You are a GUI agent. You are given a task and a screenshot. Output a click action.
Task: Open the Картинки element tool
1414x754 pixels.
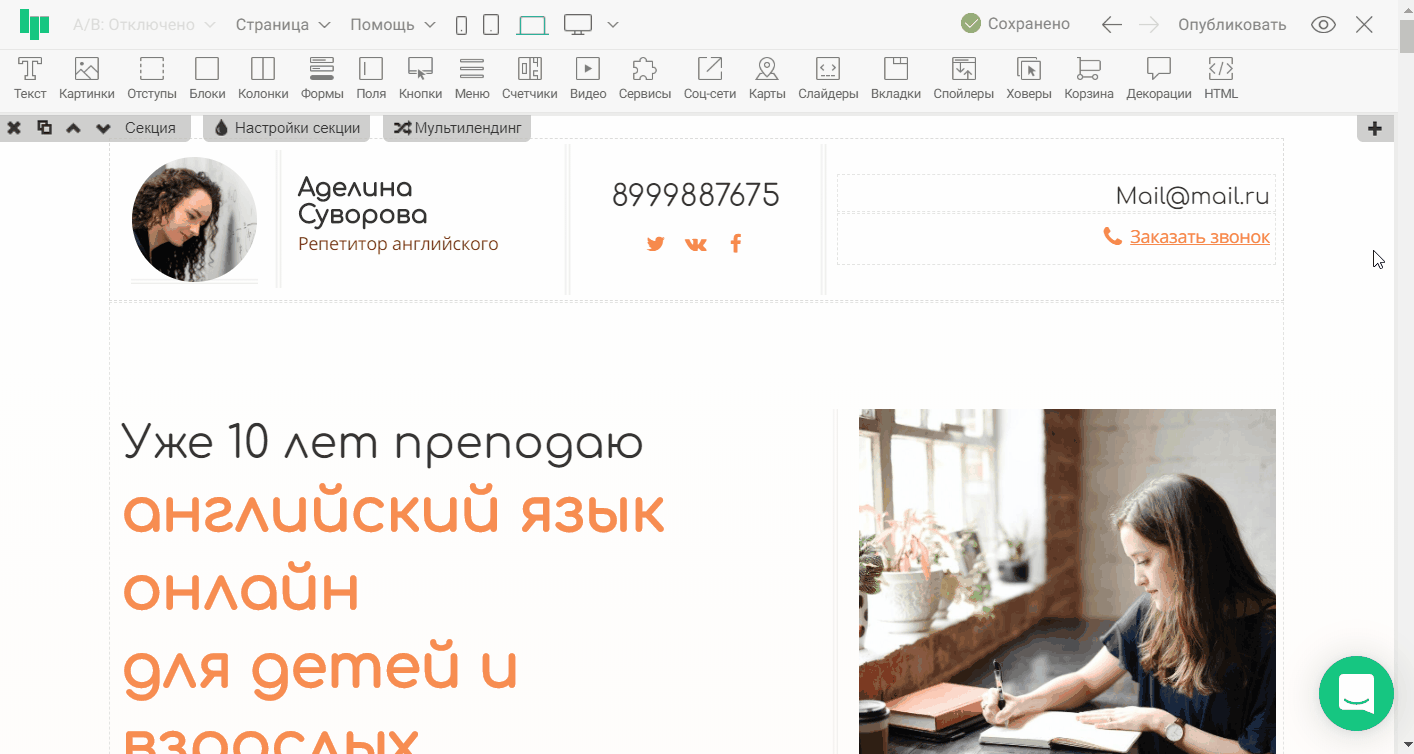coord(87,78)
